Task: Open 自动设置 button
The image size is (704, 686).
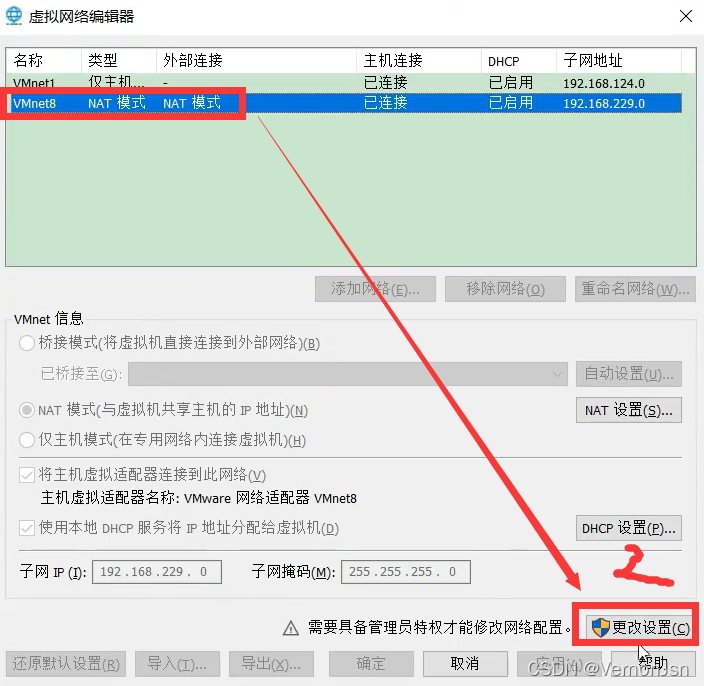Action: click(x=629, y=374)
